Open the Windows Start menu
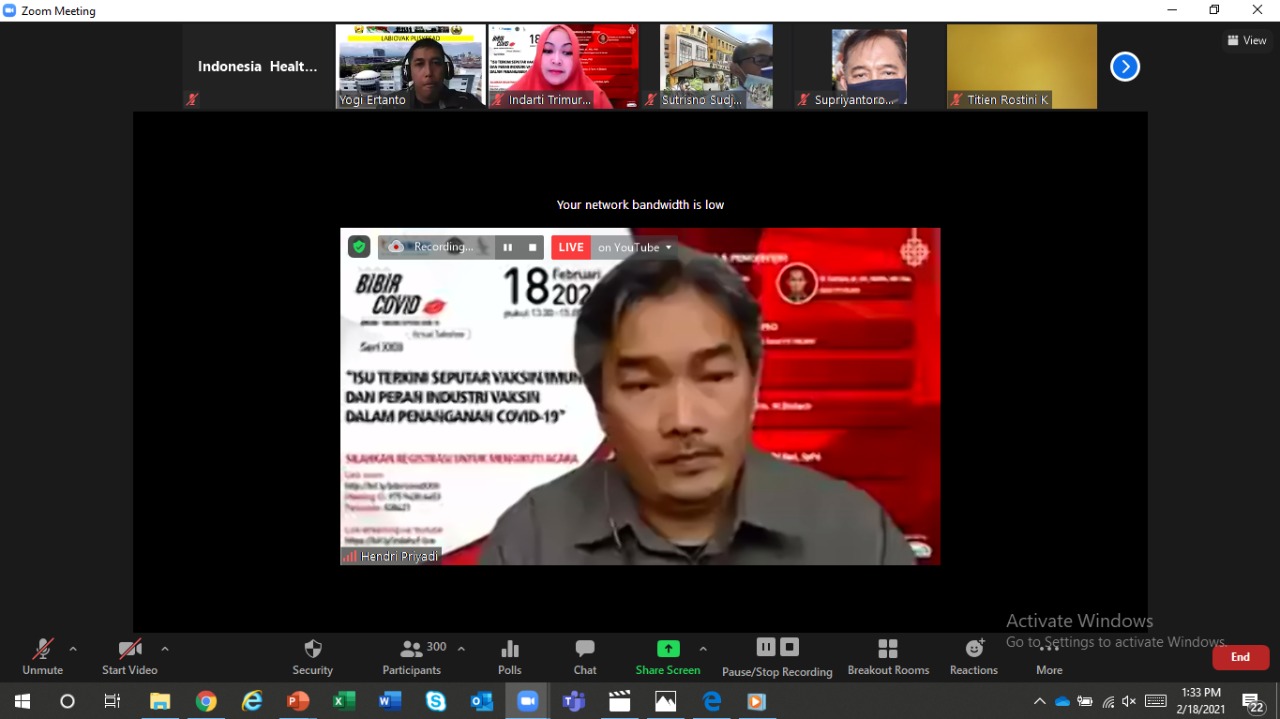1280x719 pixels. (x=22, y=701)
